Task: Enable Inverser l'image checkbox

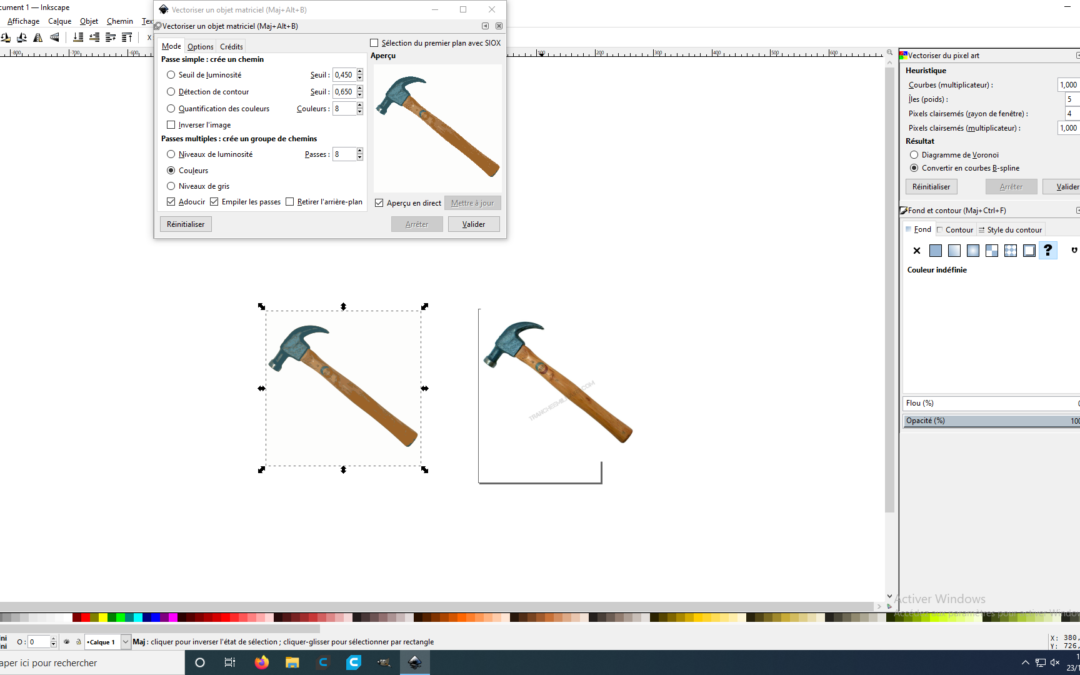Action: pos(171,125)
